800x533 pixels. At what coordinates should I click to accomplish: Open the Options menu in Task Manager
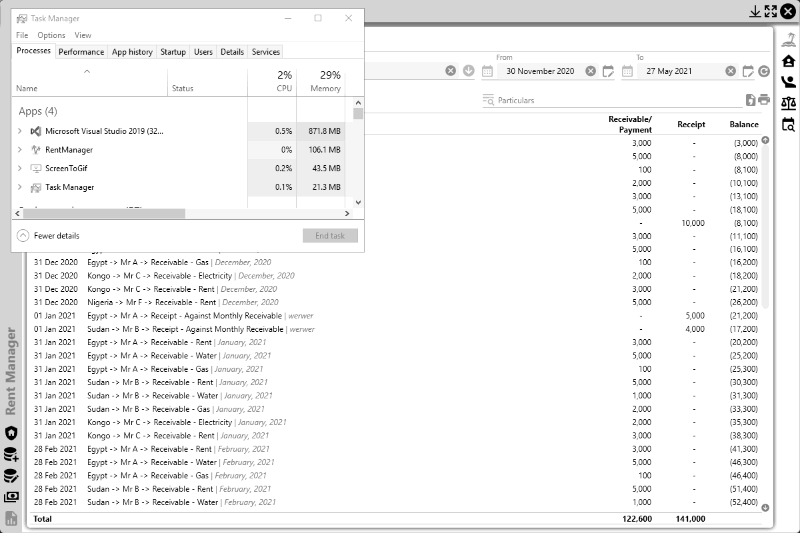click(51, 35)
